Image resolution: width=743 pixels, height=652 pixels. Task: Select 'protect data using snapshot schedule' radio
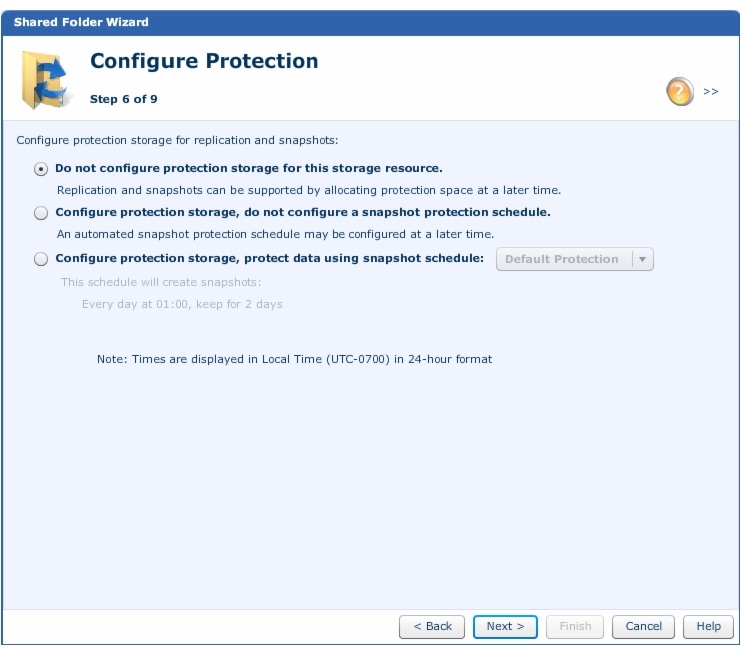(x=41, y=259)
